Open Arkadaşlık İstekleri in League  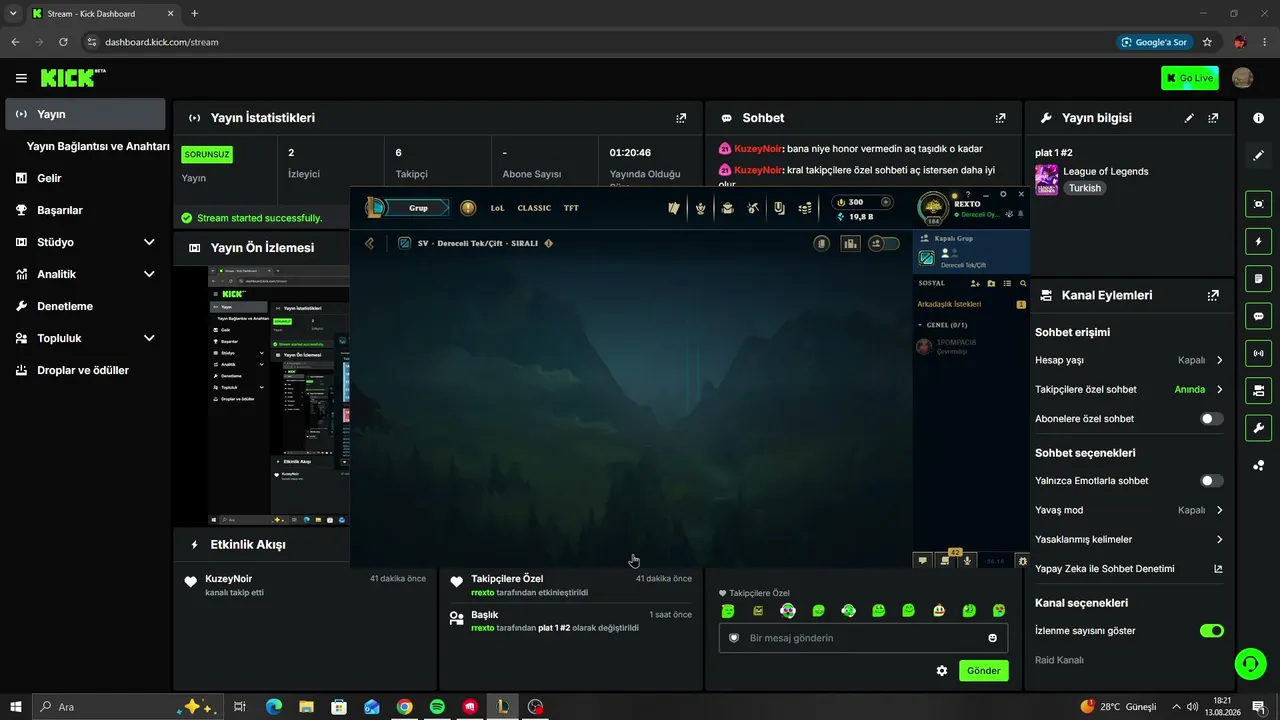(x=949, y=304)
